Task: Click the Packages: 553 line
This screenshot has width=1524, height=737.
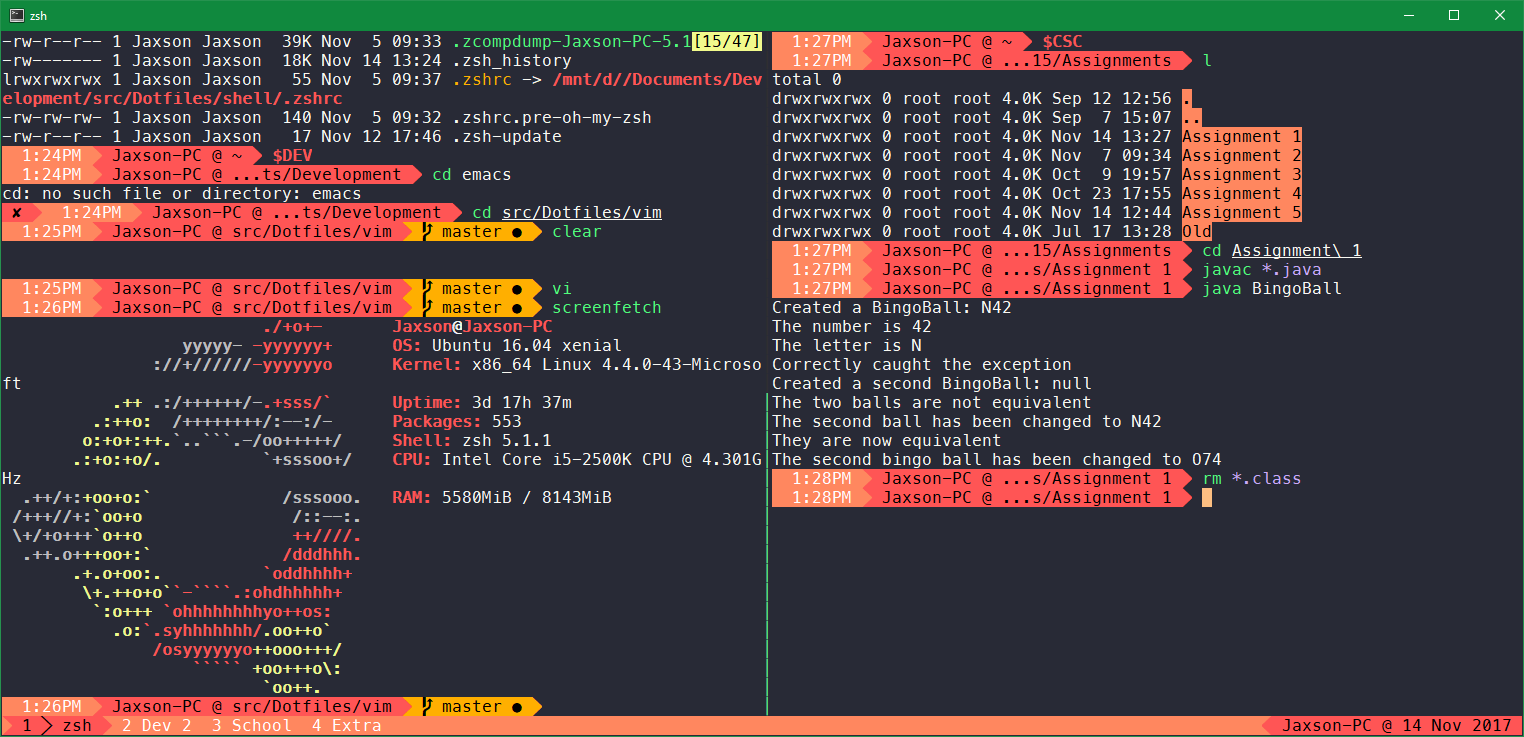Action: [x=456, y=422]
